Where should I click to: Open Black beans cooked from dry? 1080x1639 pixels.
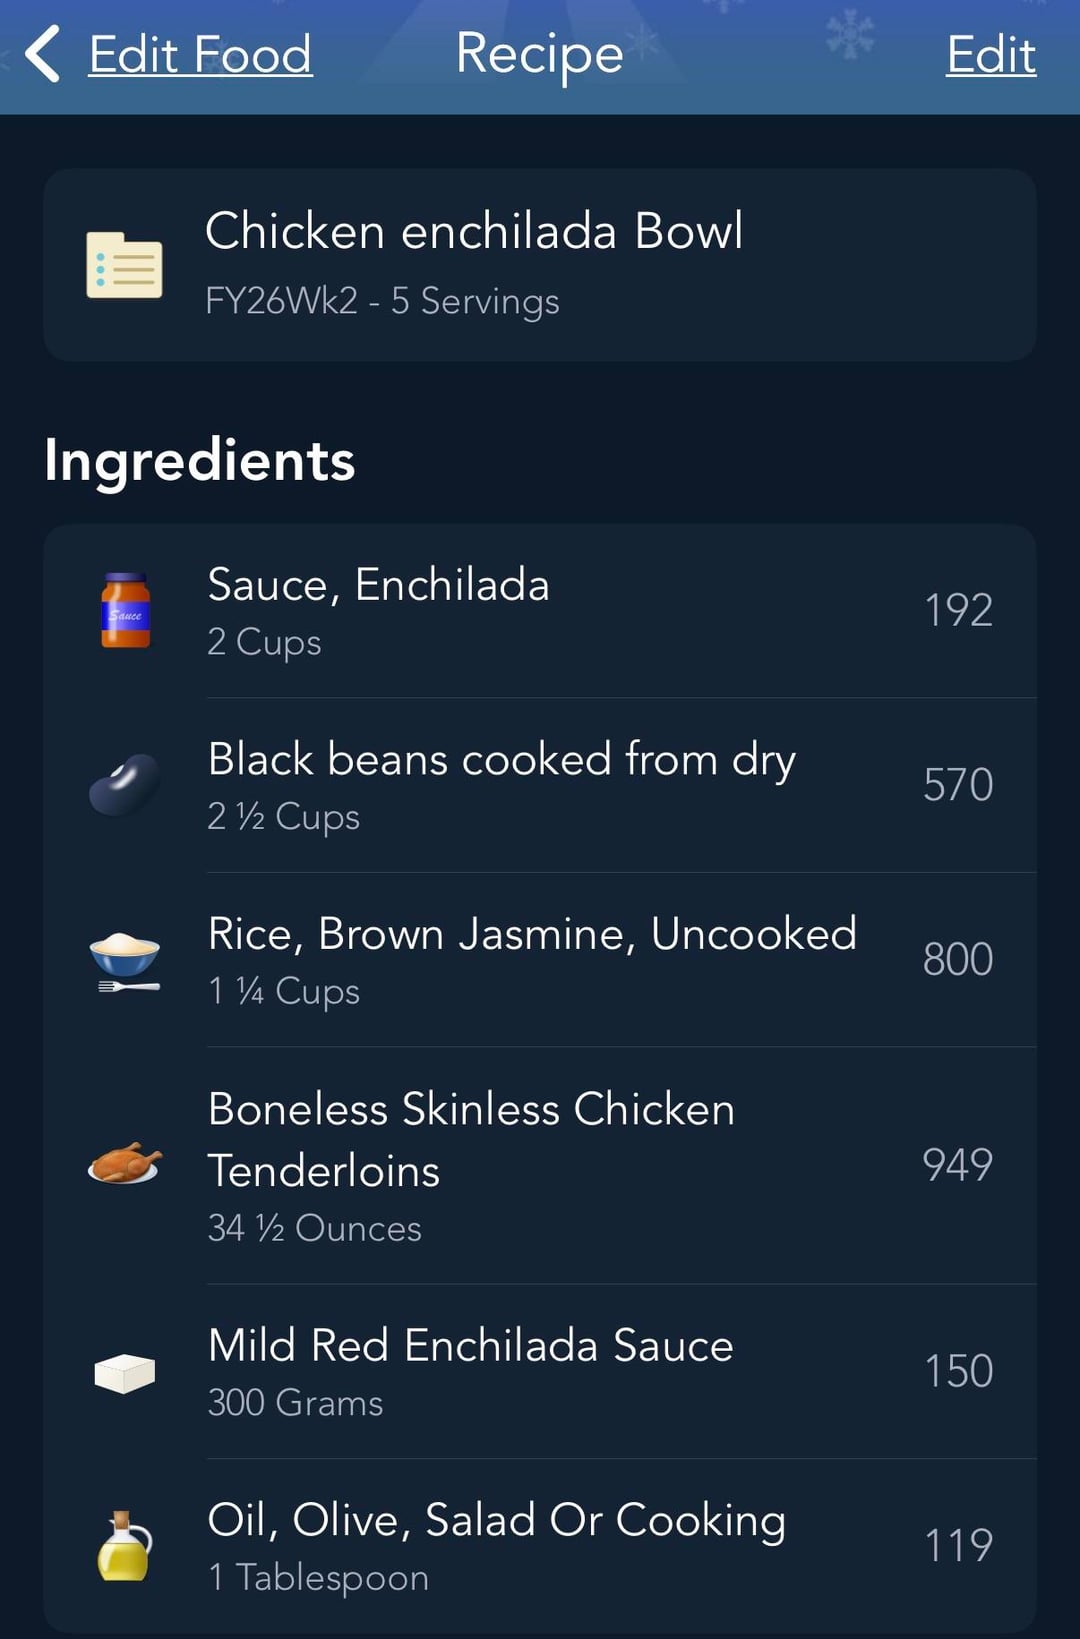click(501, 760)
